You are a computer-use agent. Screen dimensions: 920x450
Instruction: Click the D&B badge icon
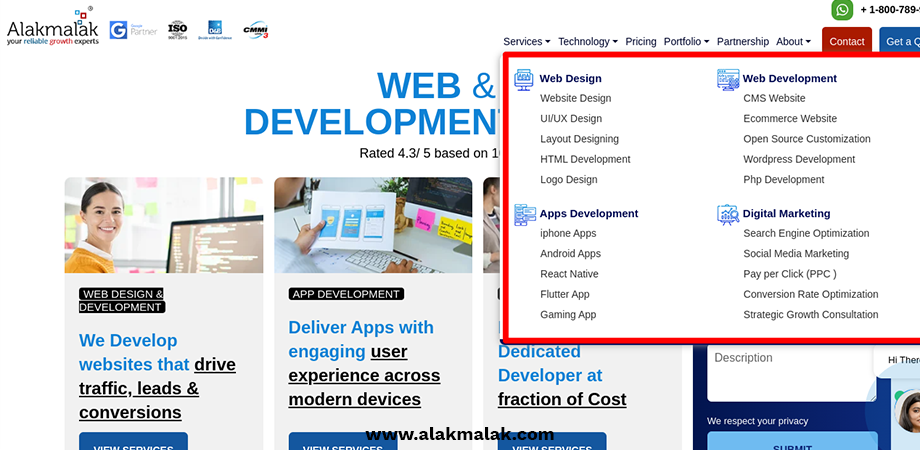coord(215,30)
